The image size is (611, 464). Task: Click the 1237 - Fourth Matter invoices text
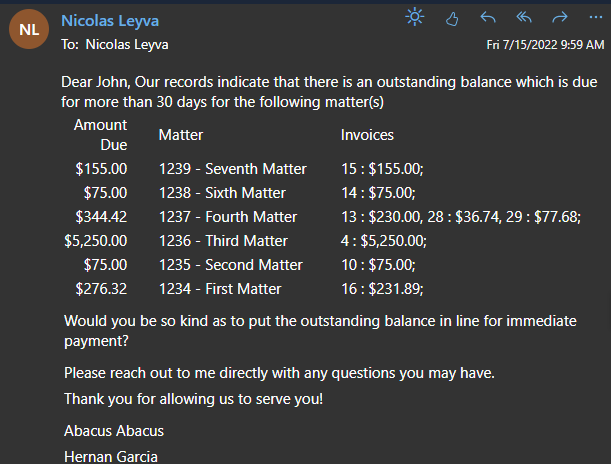460,217
